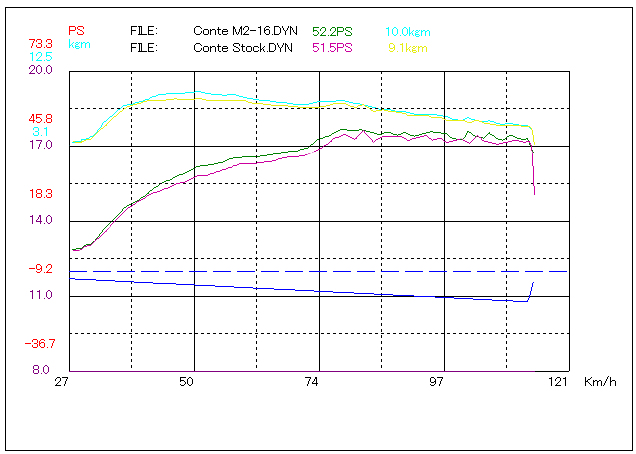Click the 27 value at axis origin
636x454 pixels.
[x=62, y=383]
